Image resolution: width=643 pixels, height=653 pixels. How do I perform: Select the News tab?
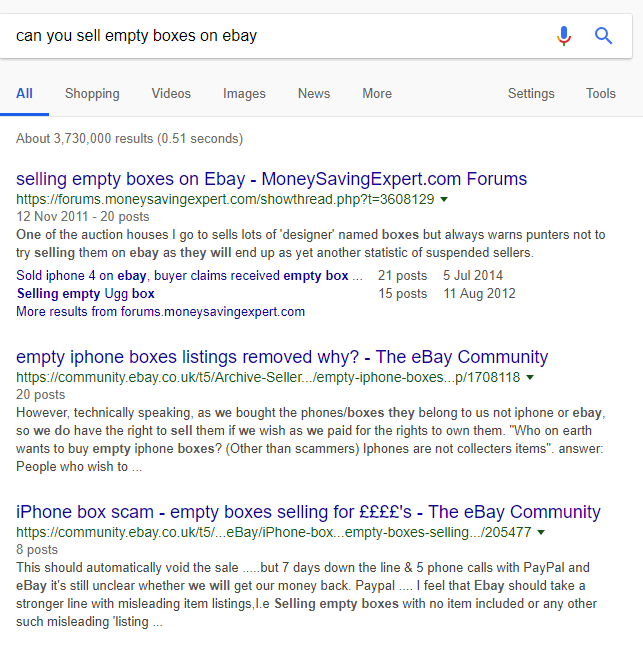coord(314,93)
